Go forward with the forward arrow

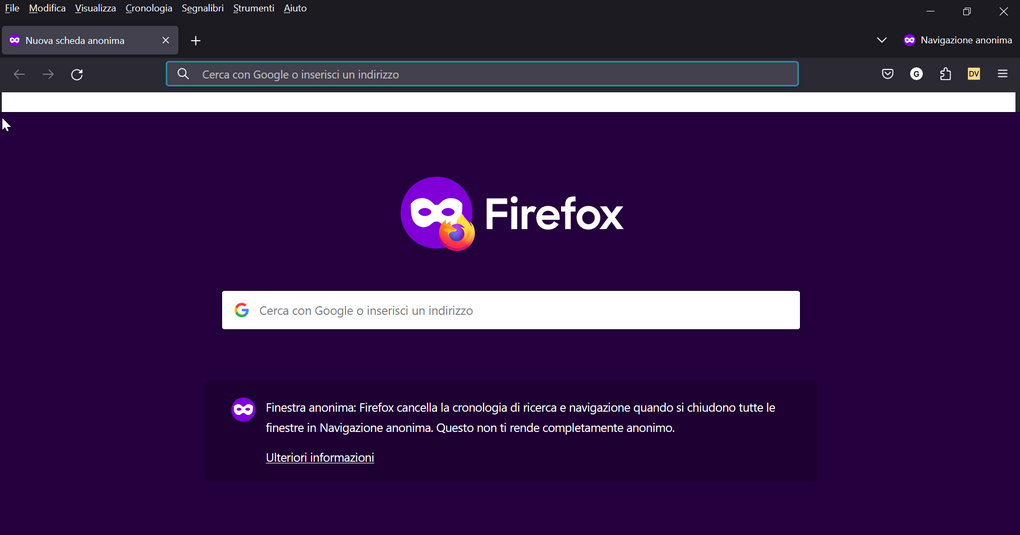pyautogui.click(x=48, y=74)
